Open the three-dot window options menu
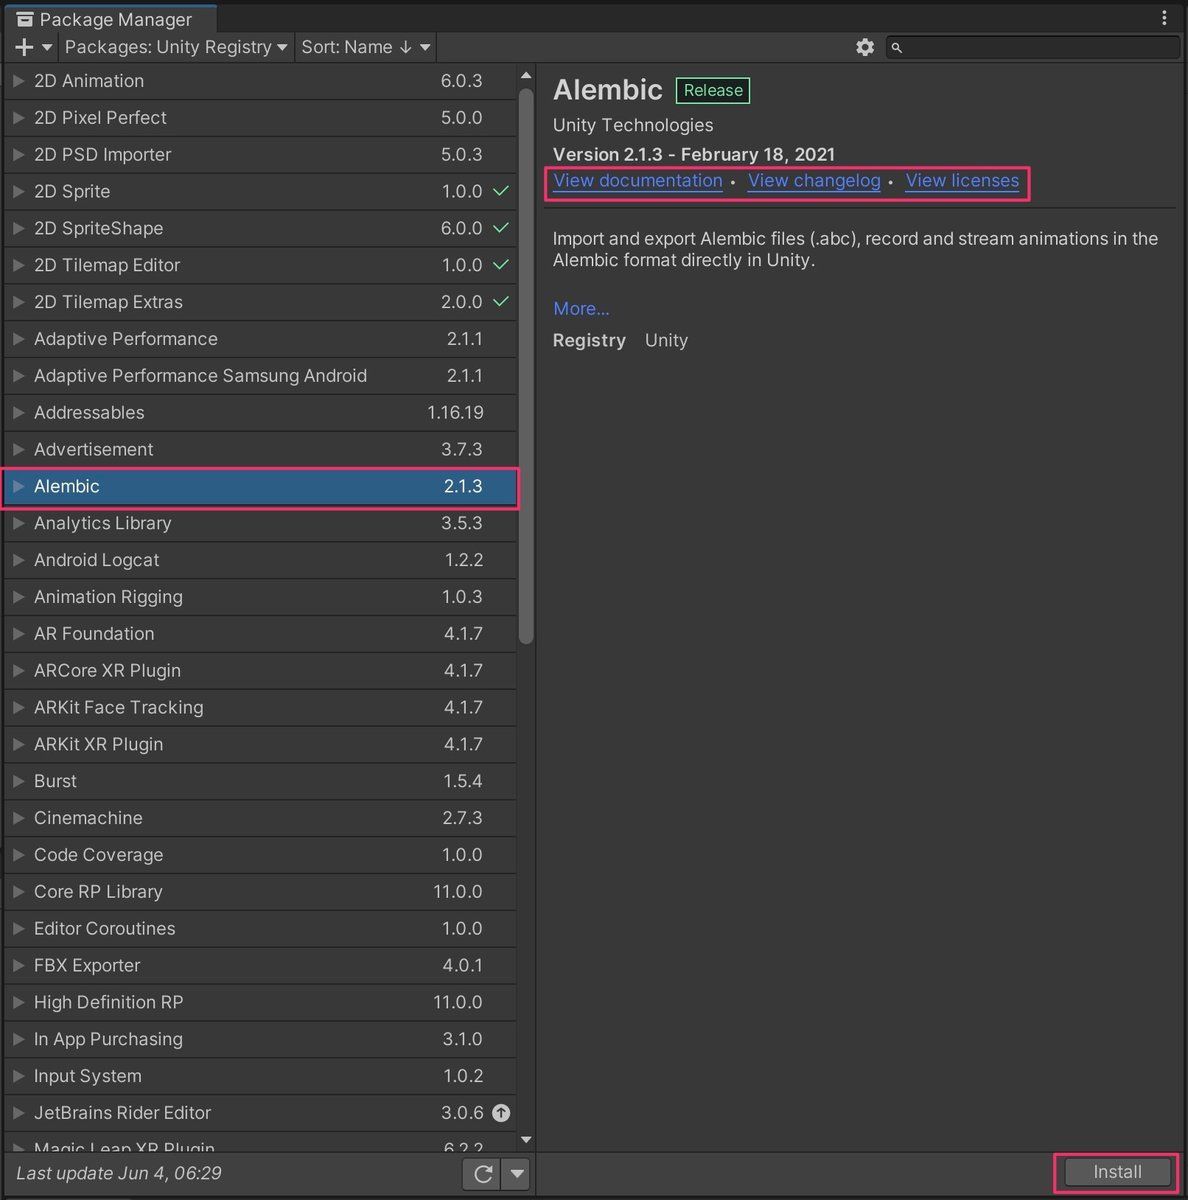1188x1200 pixels. click(x=1164, y=18)
